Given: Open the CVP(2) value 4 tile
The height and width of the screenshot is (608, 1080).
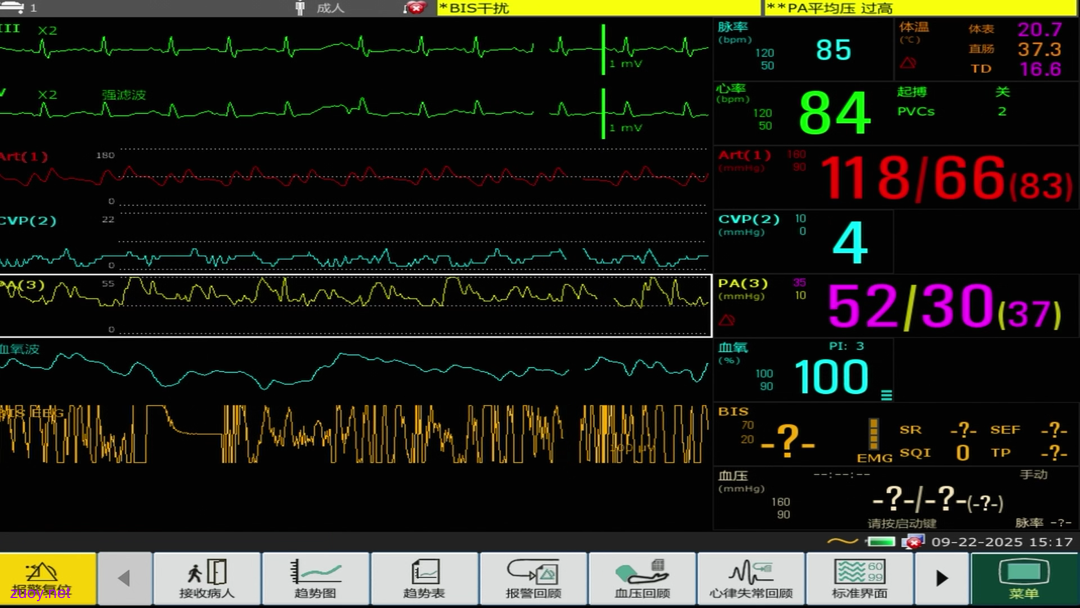Looking at the screenshot, I should [803, 242].
